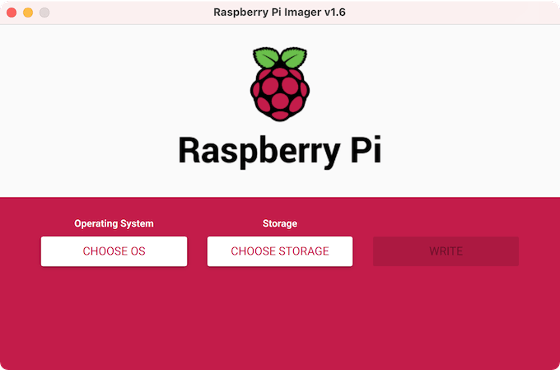Click the left green leaf of logo
This screenshot has height=370, width=560.
(266, 57)
